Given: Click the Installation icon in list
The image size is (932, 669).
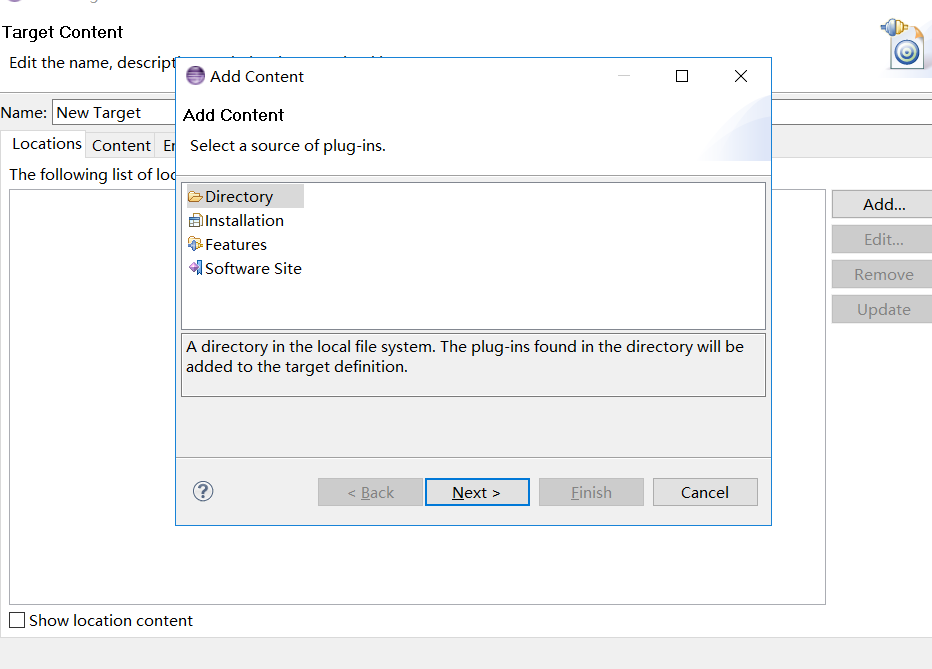Looking at the screenshot, I should point(195,221).
